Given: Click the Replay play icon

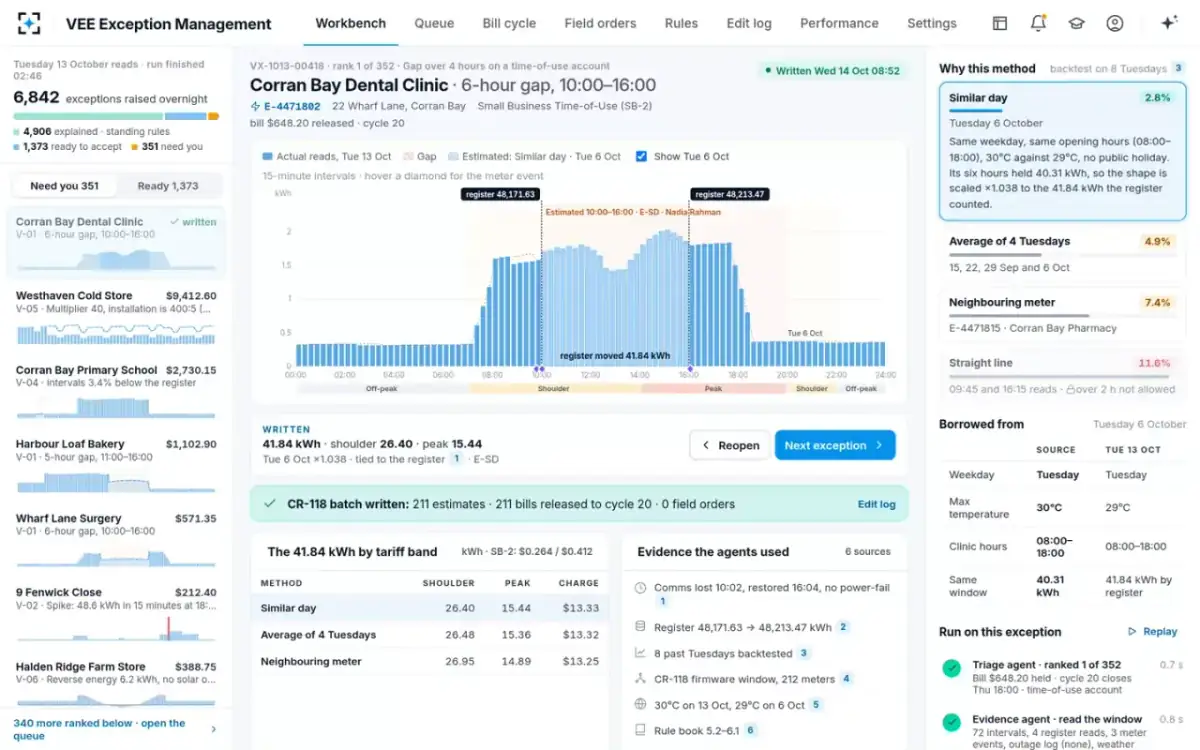Looking at the screenshot, I should point(1132,632).
